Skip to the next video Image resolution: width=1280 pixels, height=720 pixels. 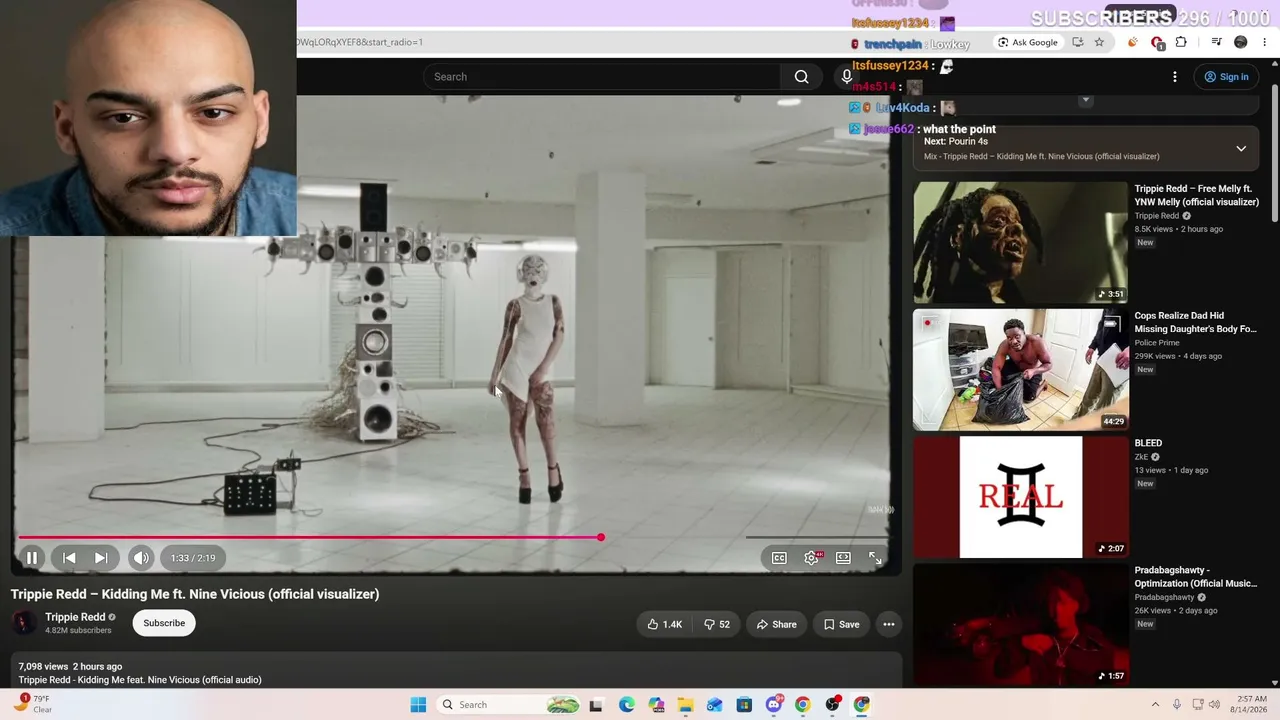(101, 558)
